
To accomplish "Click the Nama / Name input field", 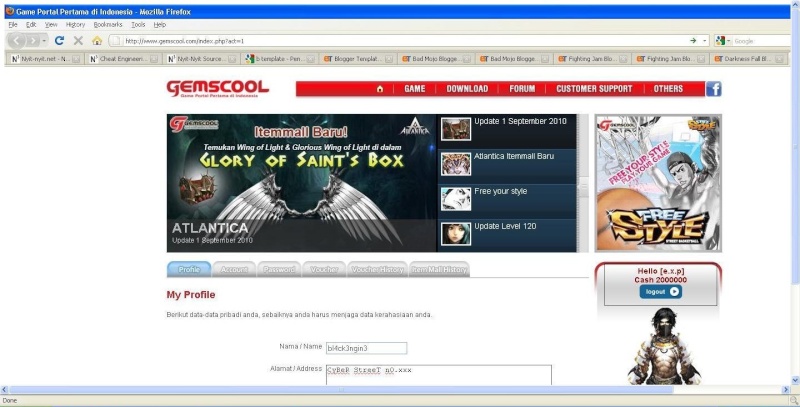I will pos(366,348).
